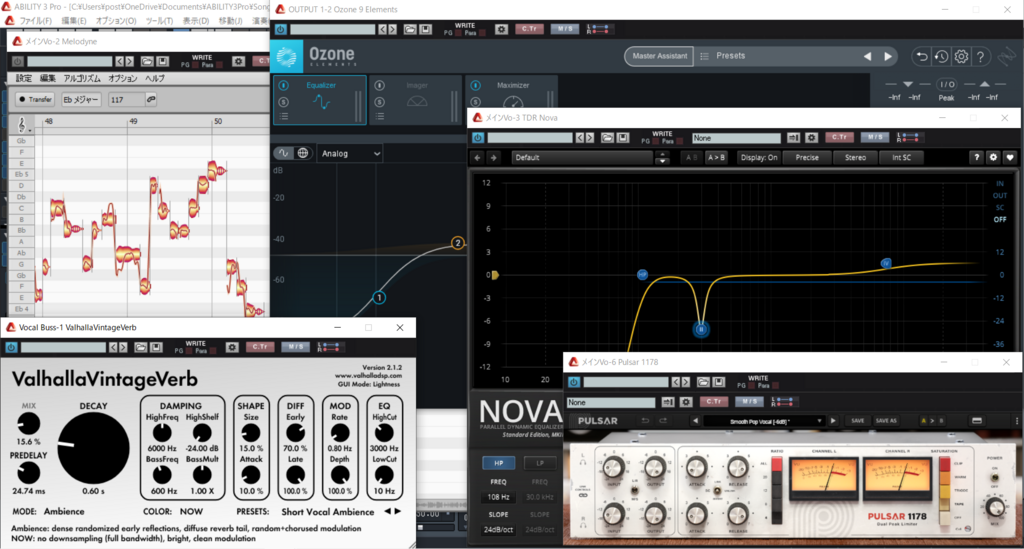Click the Melodyne link chain icon next to 117
Image resolution: width=1024 pixels, height=549 pixels.
click(x=151, y=99)
